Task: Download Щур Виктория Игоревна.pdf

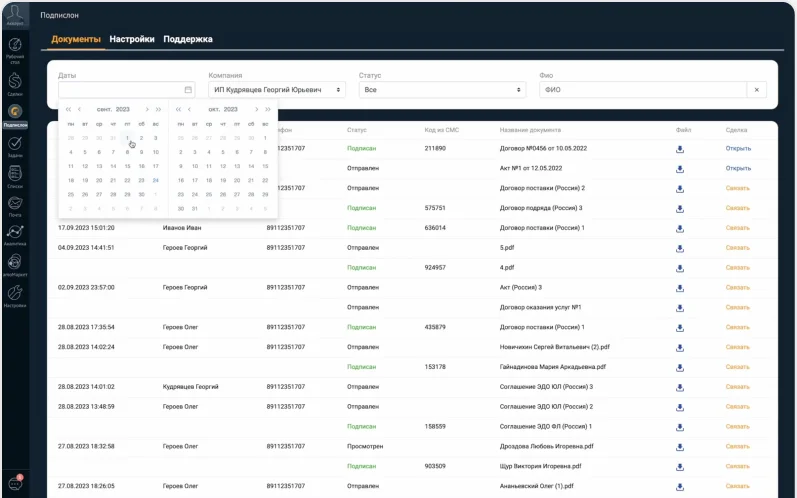Action: click(x=680, y=466)
